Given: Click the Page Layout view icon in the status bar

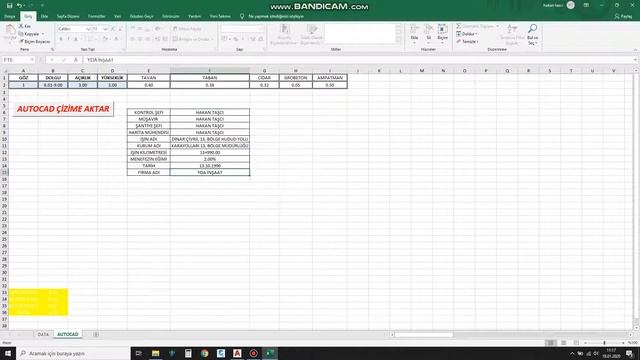Looking at the screenshot, I should tap(564, 343).
